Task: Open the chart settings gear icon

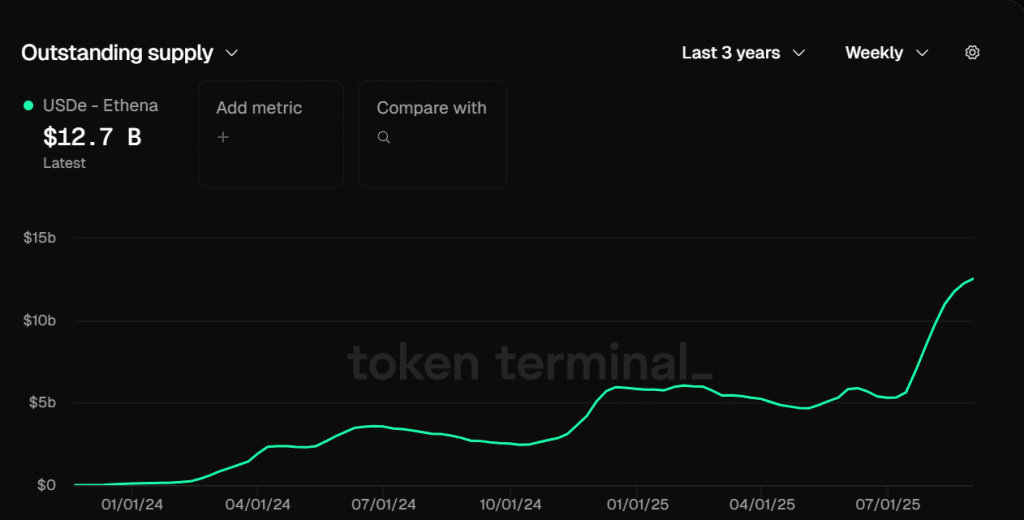Action: click(x=972, y=53)
